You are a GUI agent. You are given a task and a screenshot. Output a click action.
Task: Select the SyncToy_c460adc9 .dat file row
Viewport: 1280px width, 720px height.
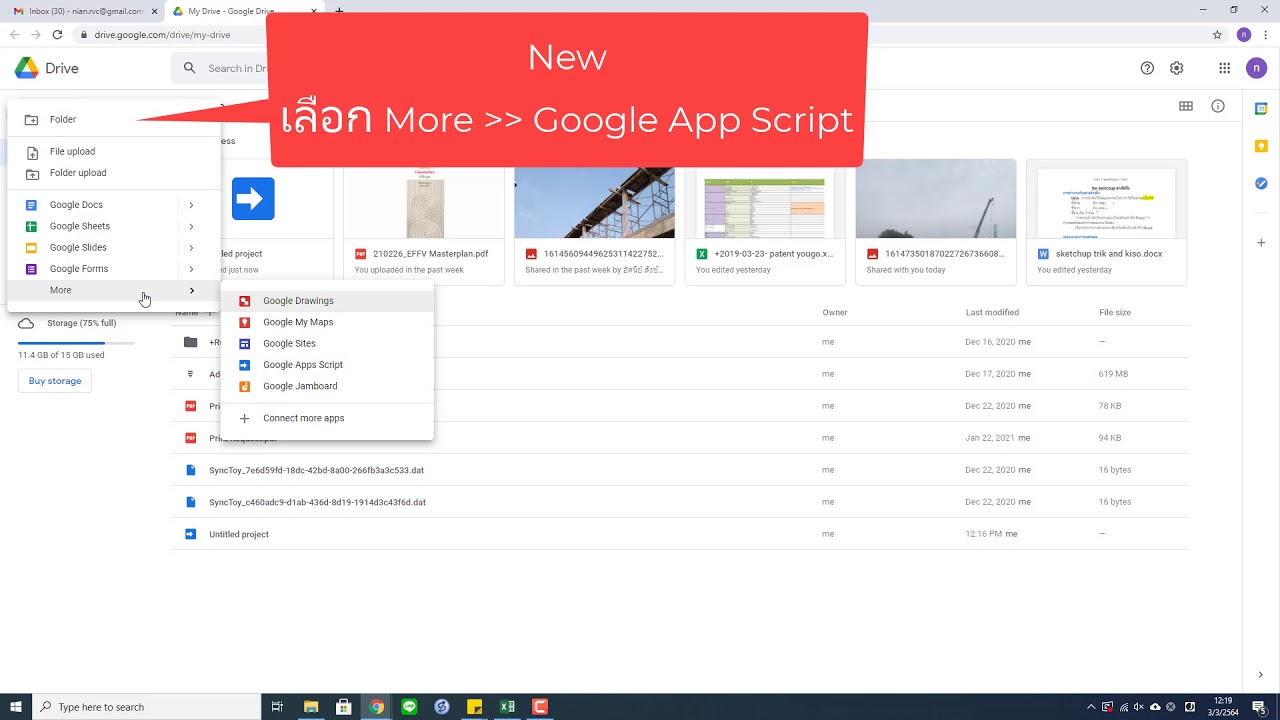679,502
